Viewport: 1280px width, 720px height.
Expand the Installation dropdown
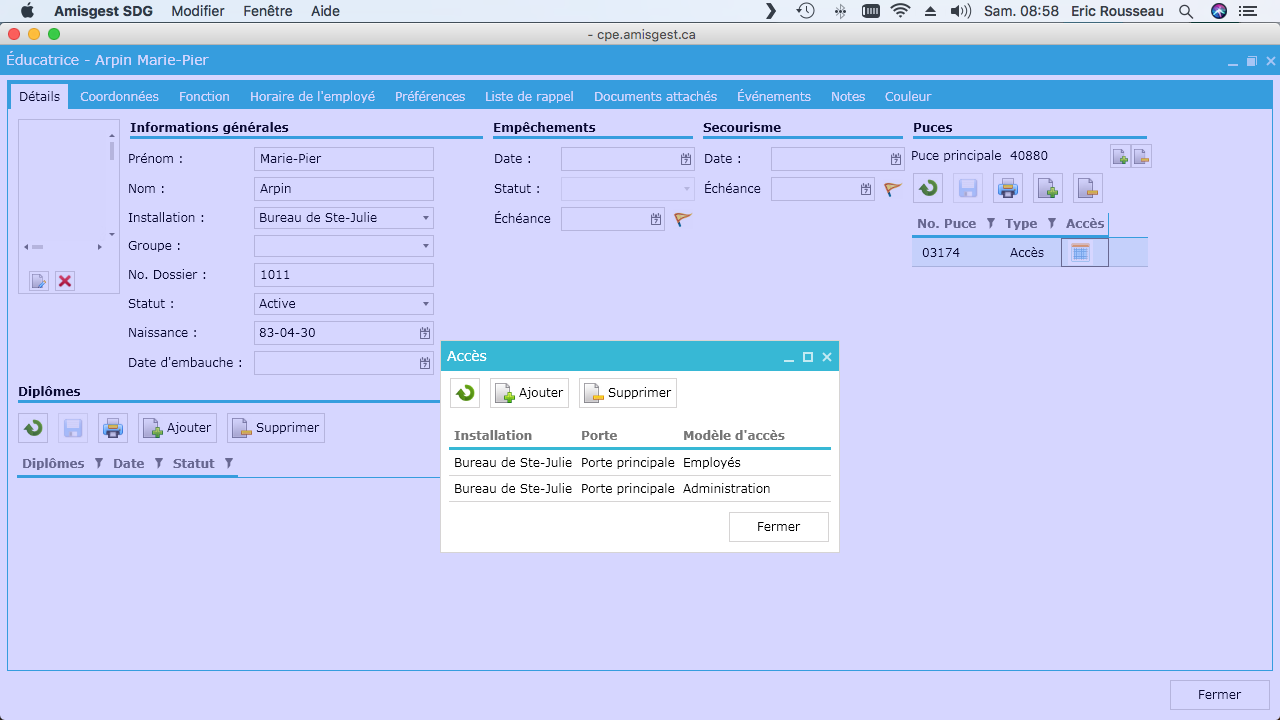(x=426, y=218)
